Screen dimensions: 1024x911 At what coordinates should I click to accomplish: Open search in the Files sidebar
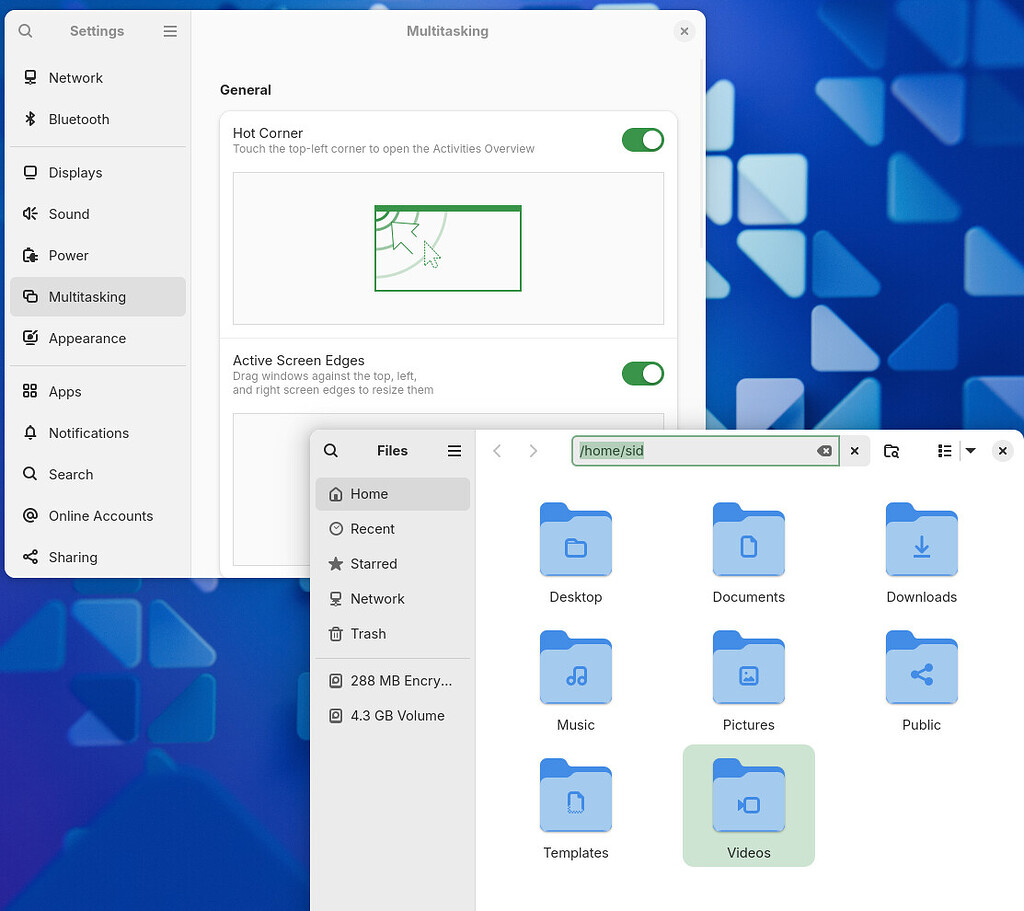[x=330, y=450]
